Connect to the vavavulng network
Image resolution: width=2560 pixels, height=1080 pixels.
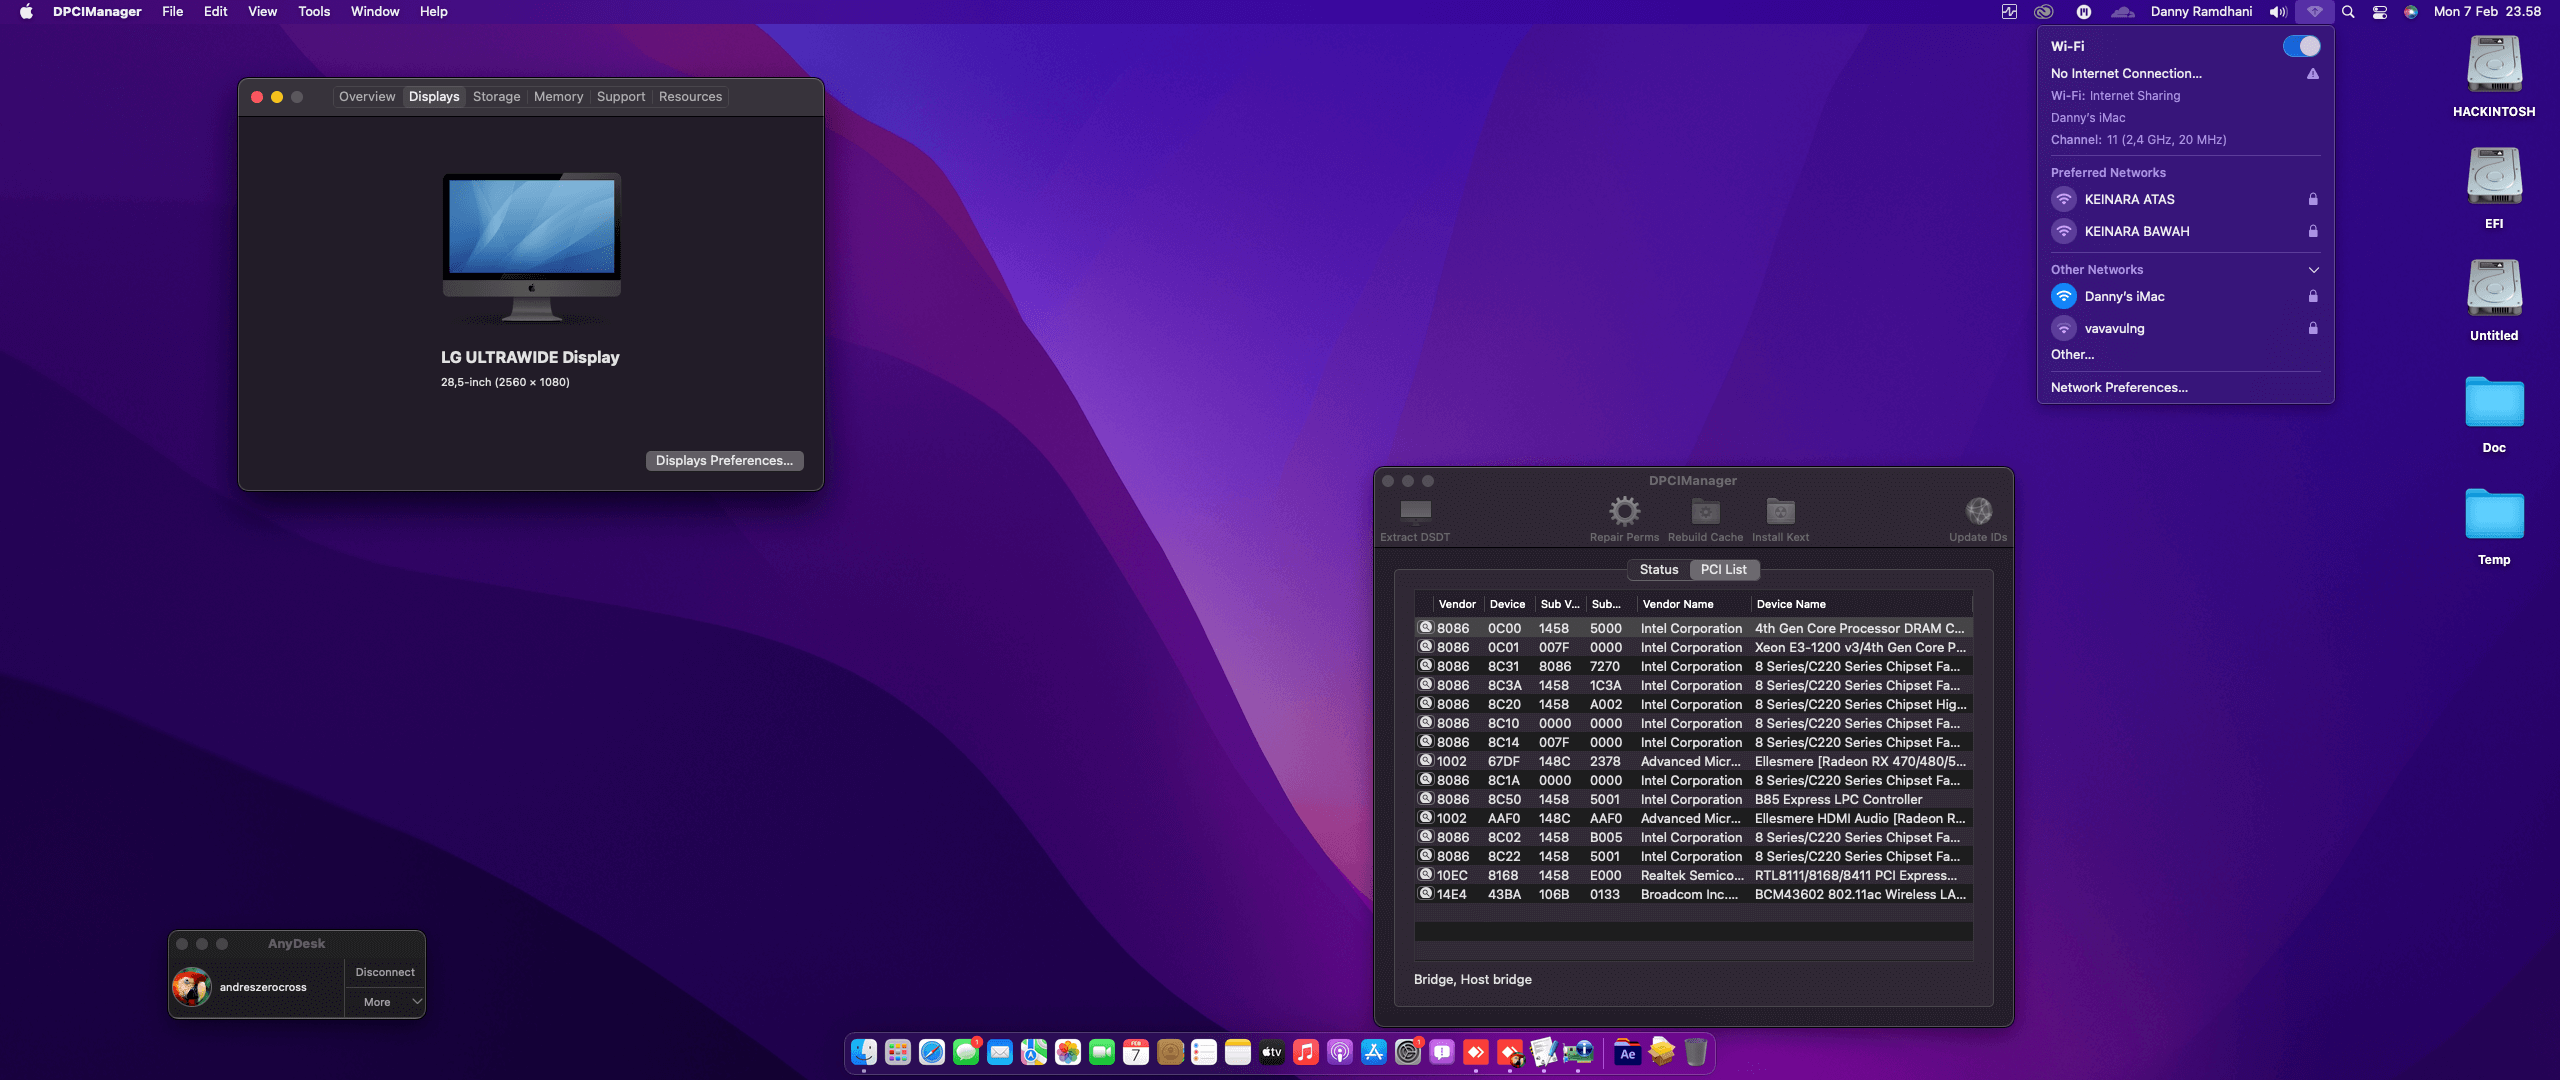point(2115,328)
